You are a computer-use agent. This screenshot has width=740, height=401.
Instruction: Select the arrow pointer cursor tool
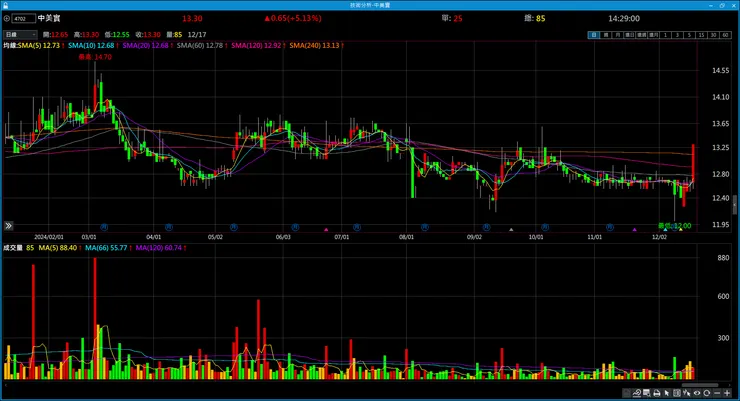tap(666, 393)
